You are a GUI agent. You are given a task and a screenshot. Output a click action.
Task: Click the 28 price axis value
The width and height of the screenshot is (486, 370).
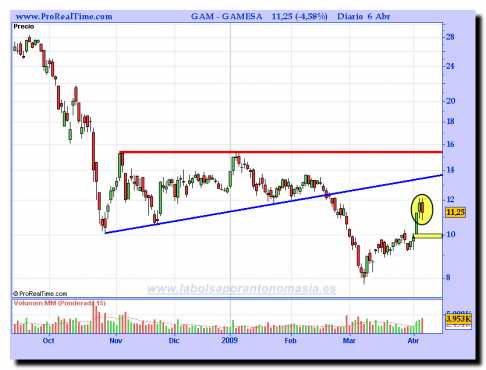point(450,37)
